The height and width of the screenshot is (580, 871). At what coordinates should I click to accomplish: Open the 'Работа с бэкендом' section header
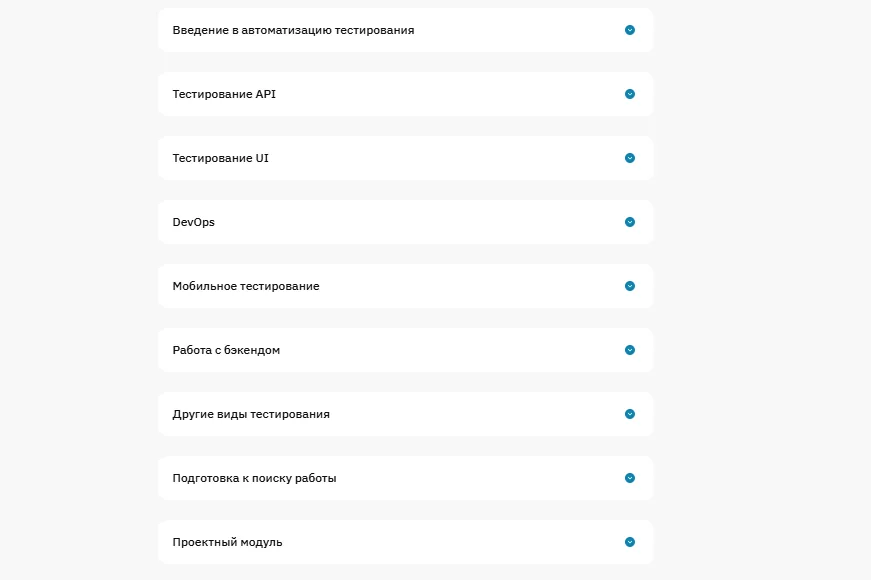click(405, 349)
